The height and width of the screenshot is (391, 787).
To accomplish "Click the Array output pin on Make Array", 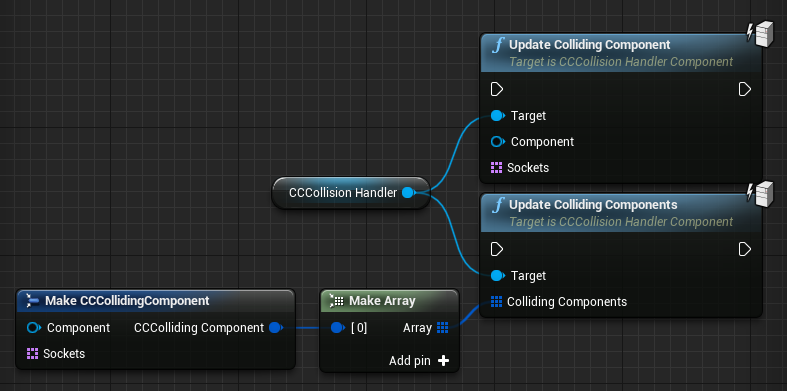I will point(442,328).
